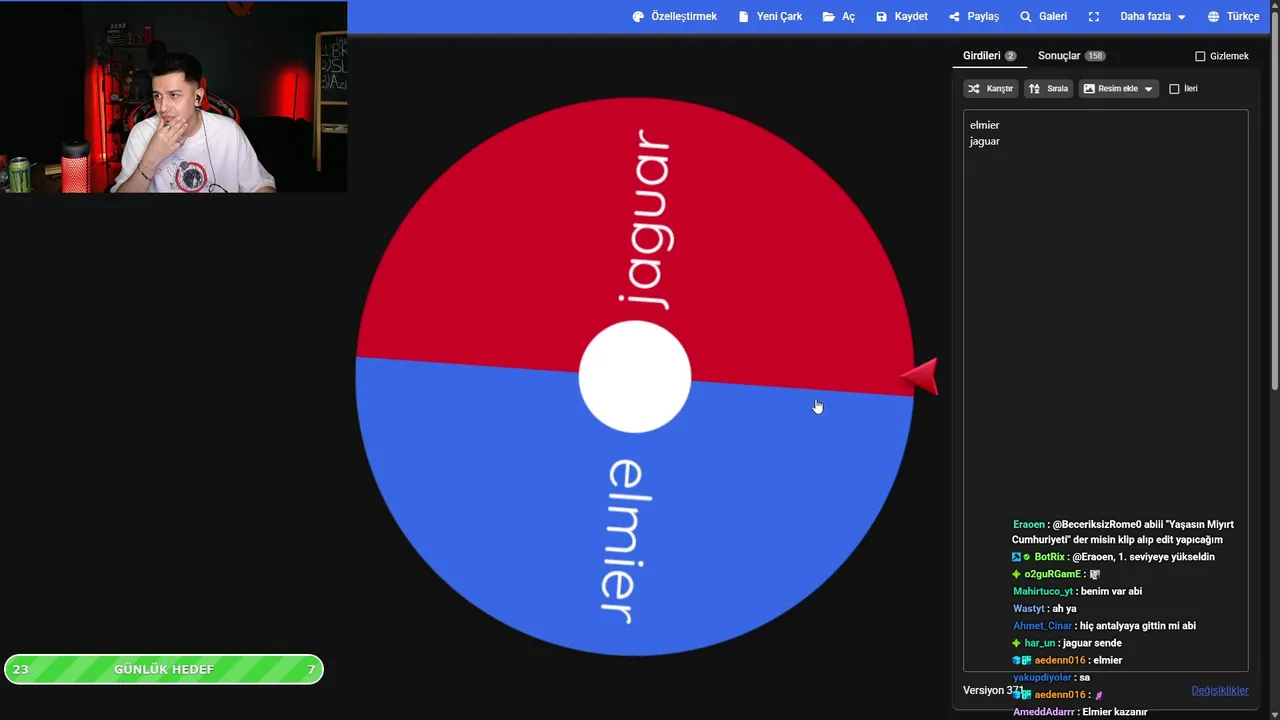Image resolution: width=1280 pixels, height=720 pixels.
Task: Click the Ahmet_Cinar chat username
Action: [1042, 625]
